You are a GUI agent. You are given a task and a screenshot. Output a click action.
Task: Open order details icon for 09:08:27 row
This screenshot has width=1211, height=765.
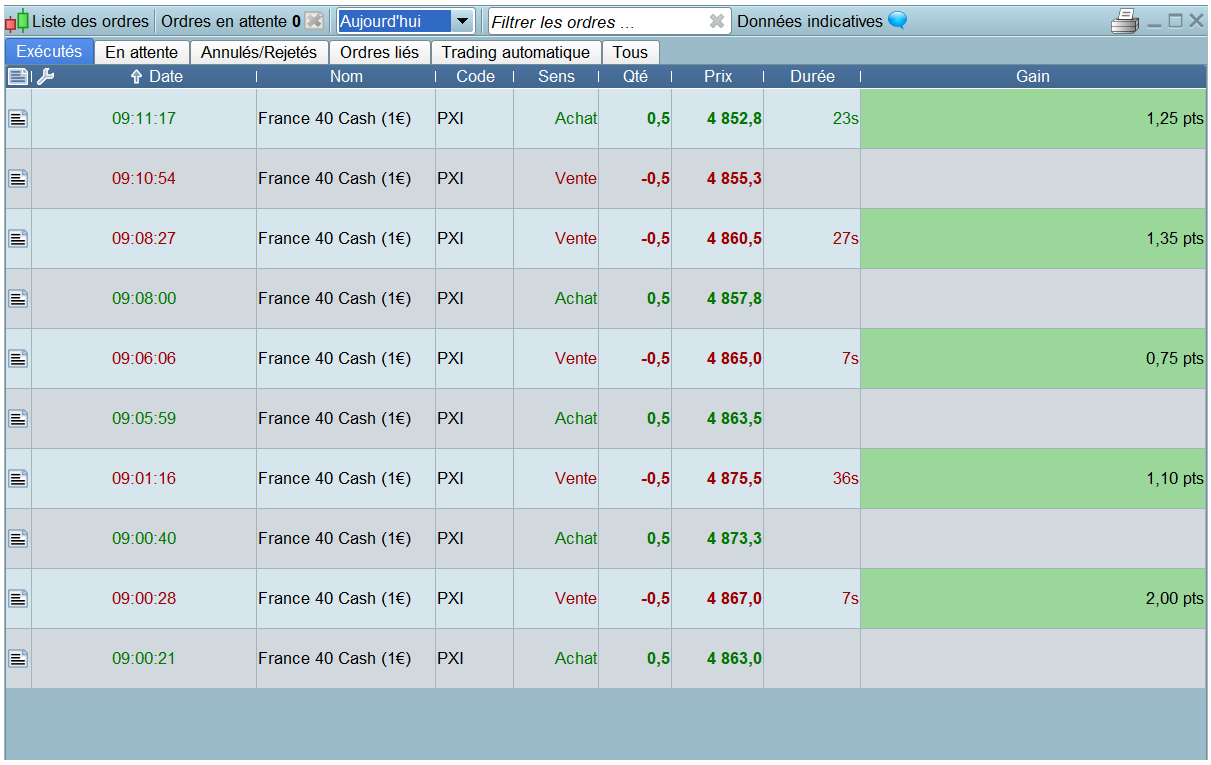(18, 238)
